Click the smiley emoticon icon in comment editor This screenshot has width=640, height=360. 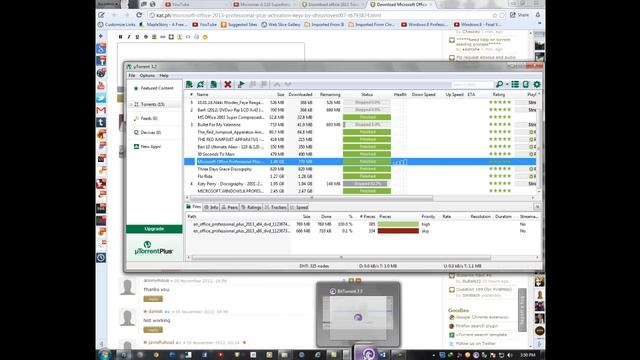point(205,37)
